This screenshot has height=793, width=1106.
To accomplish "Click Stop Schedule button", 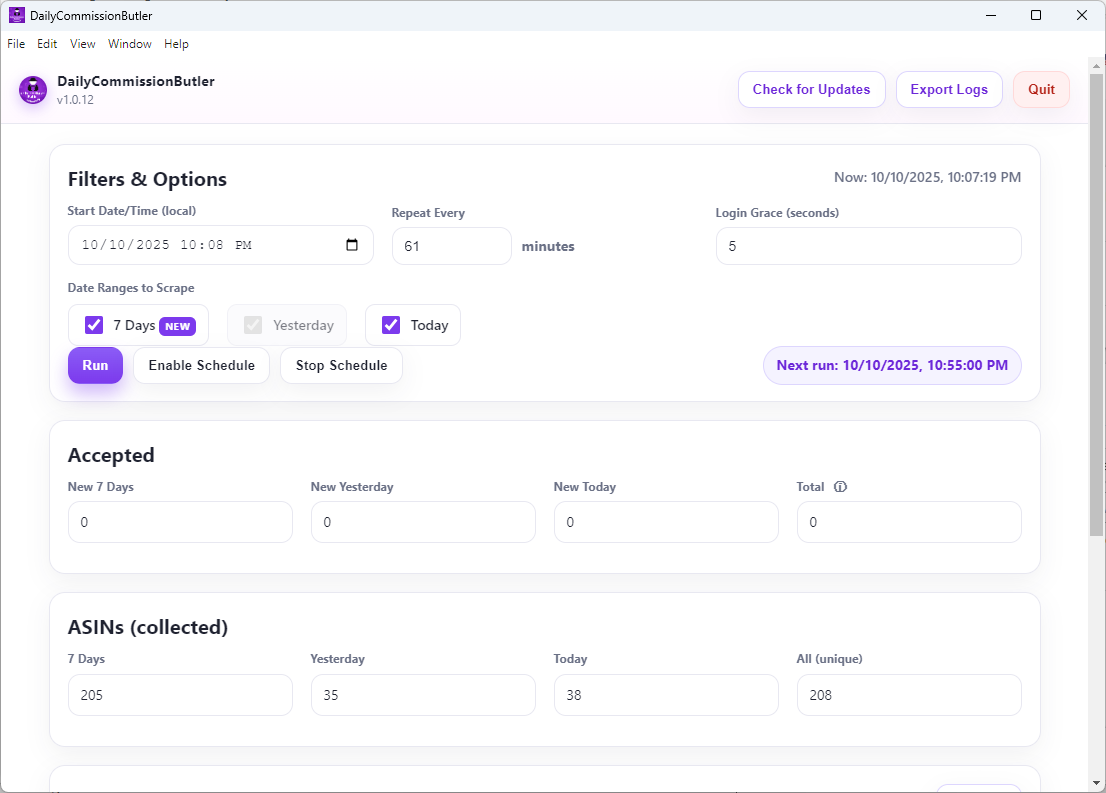I will [341, 365].
